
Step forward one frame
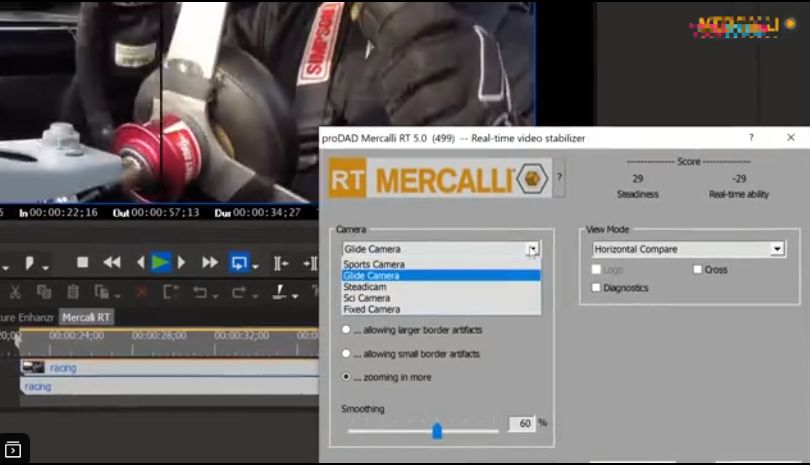[x=181, y=262]
